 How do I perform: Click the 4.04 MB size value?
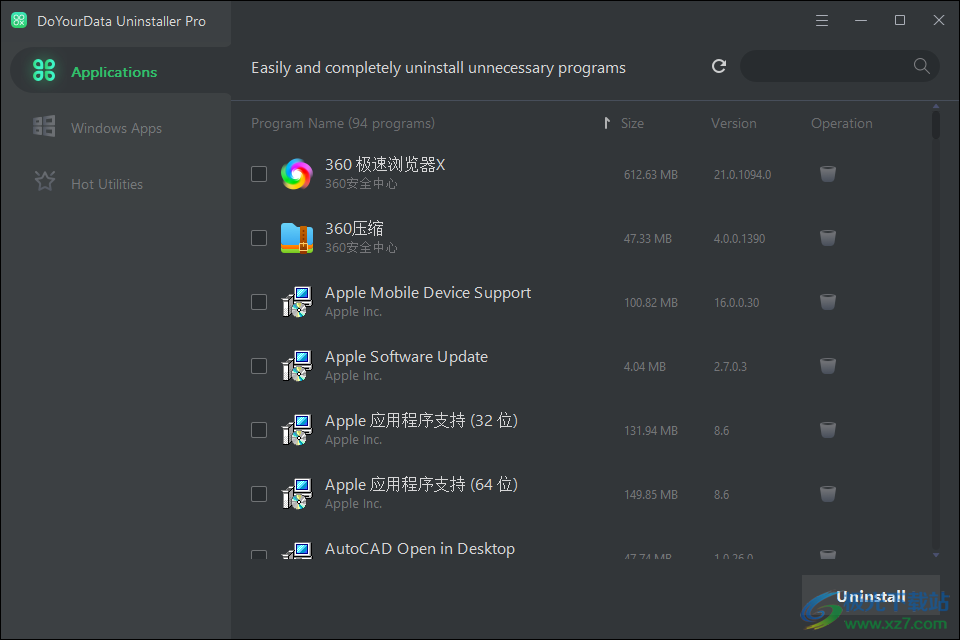(x=645, y=366)
